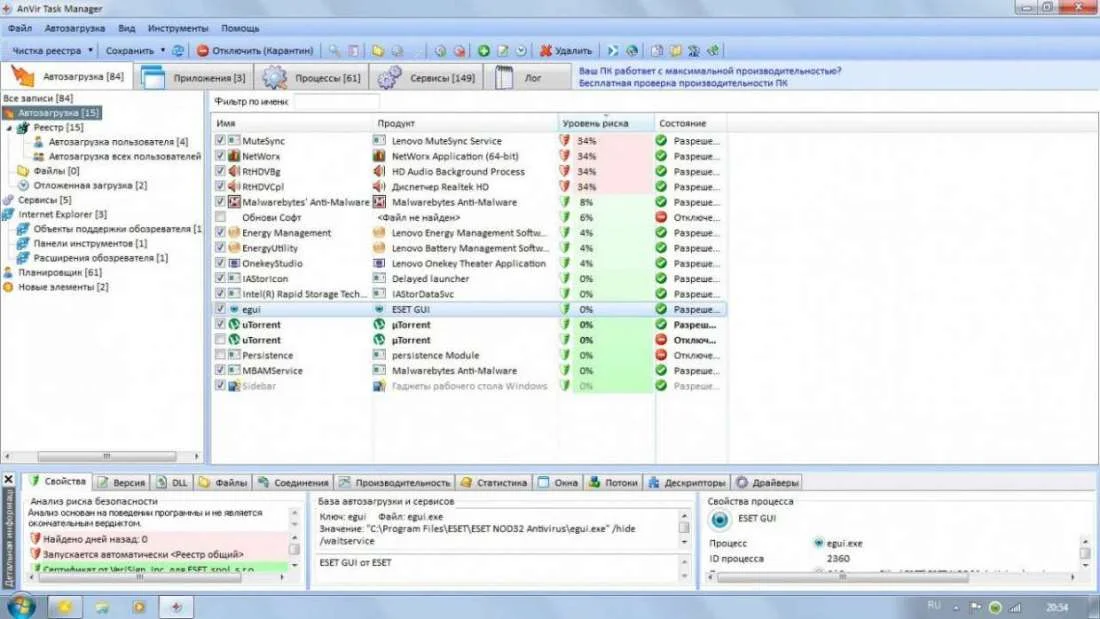Select Планировщик [61] in the tree
1100x619 pixels.
(60, 272)
